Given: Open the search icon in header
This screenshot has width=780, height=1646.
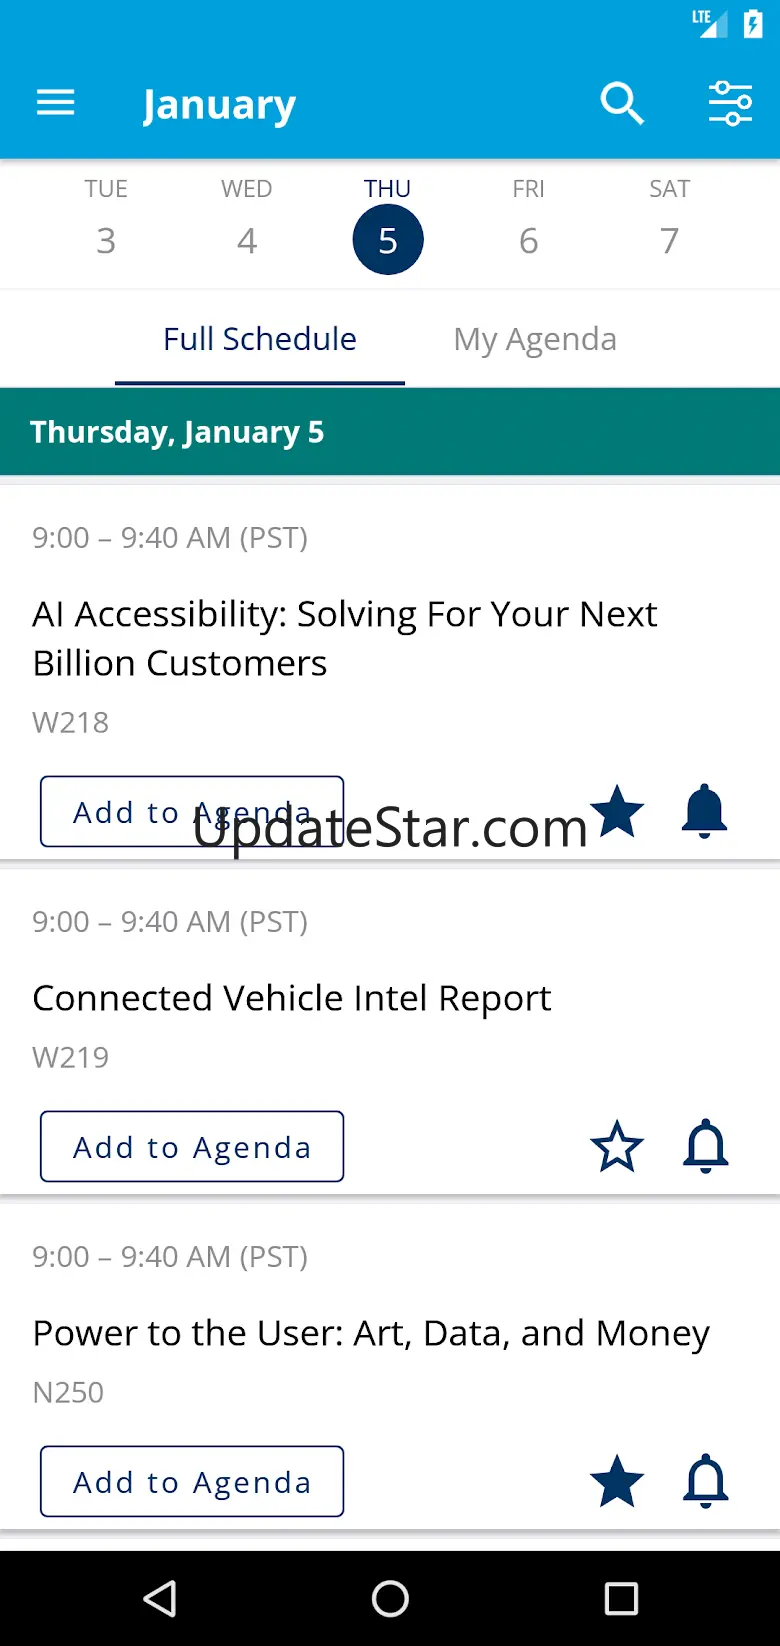Looking at the screenshot, I should (621, 103).
